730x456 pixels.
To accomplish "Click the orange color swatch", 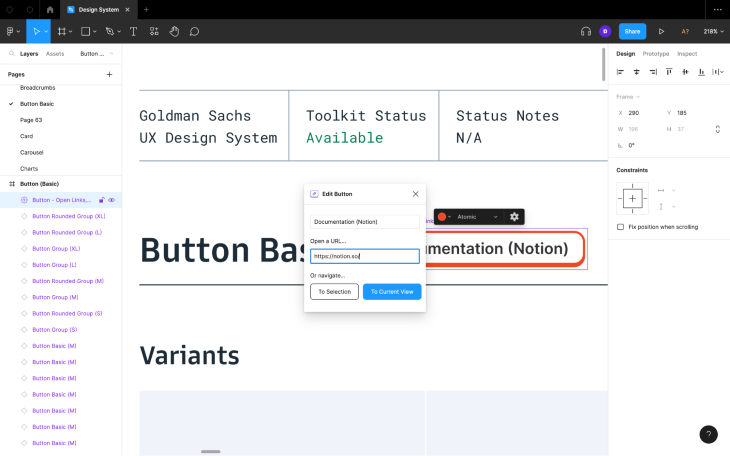I will [442, 217].
